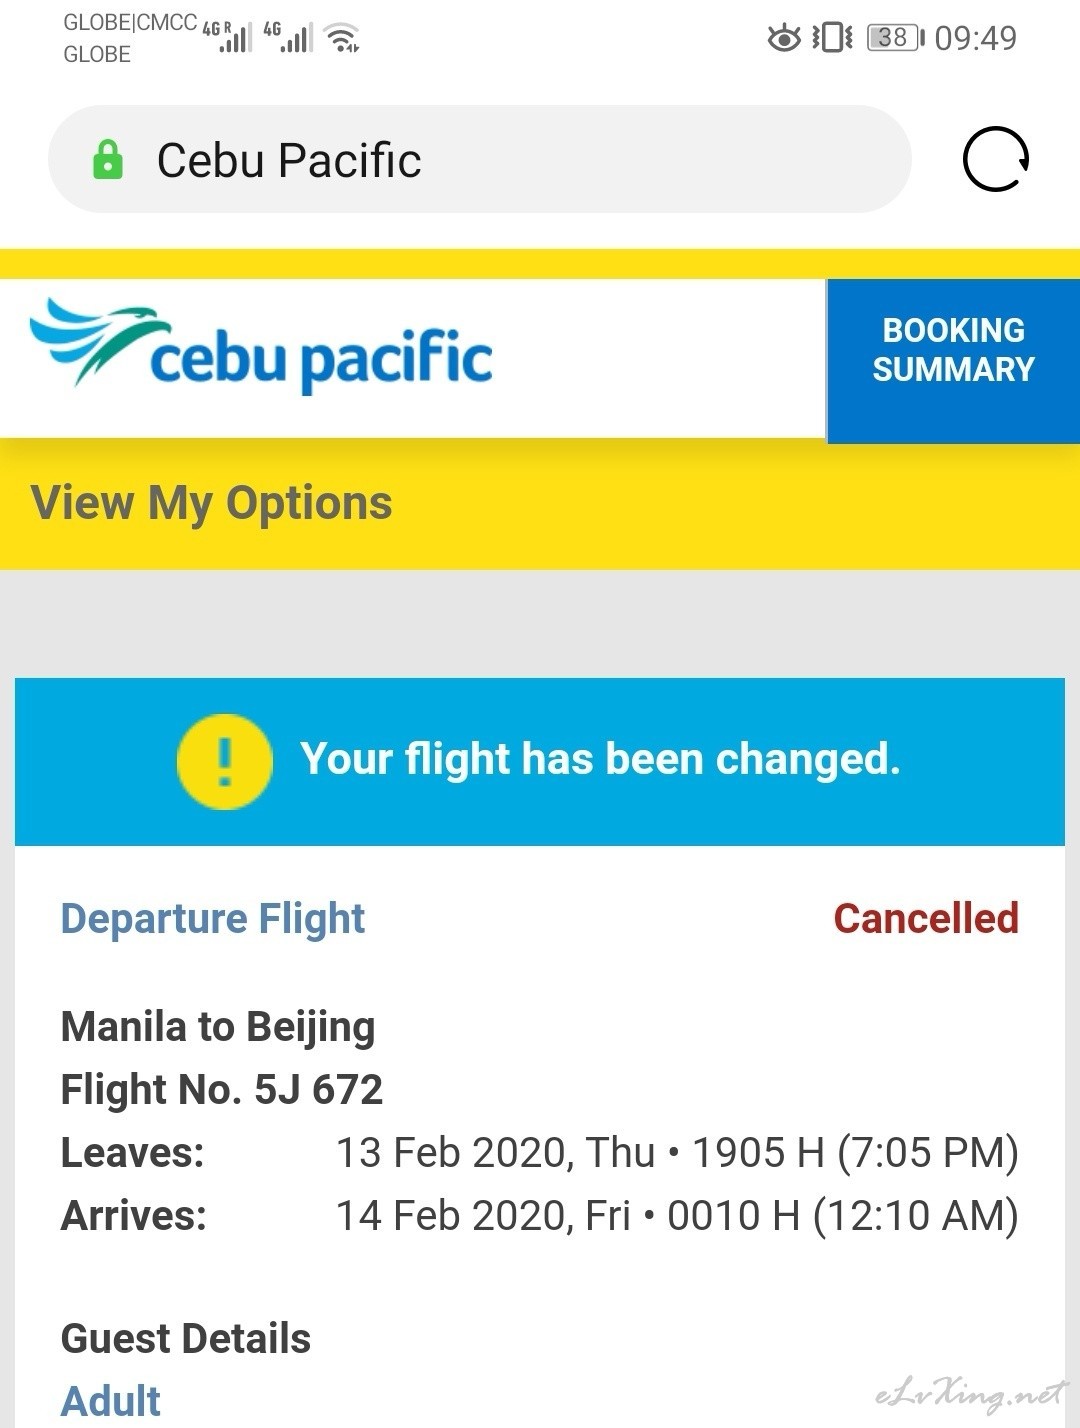Tap the green secure padlock icon

107,160
